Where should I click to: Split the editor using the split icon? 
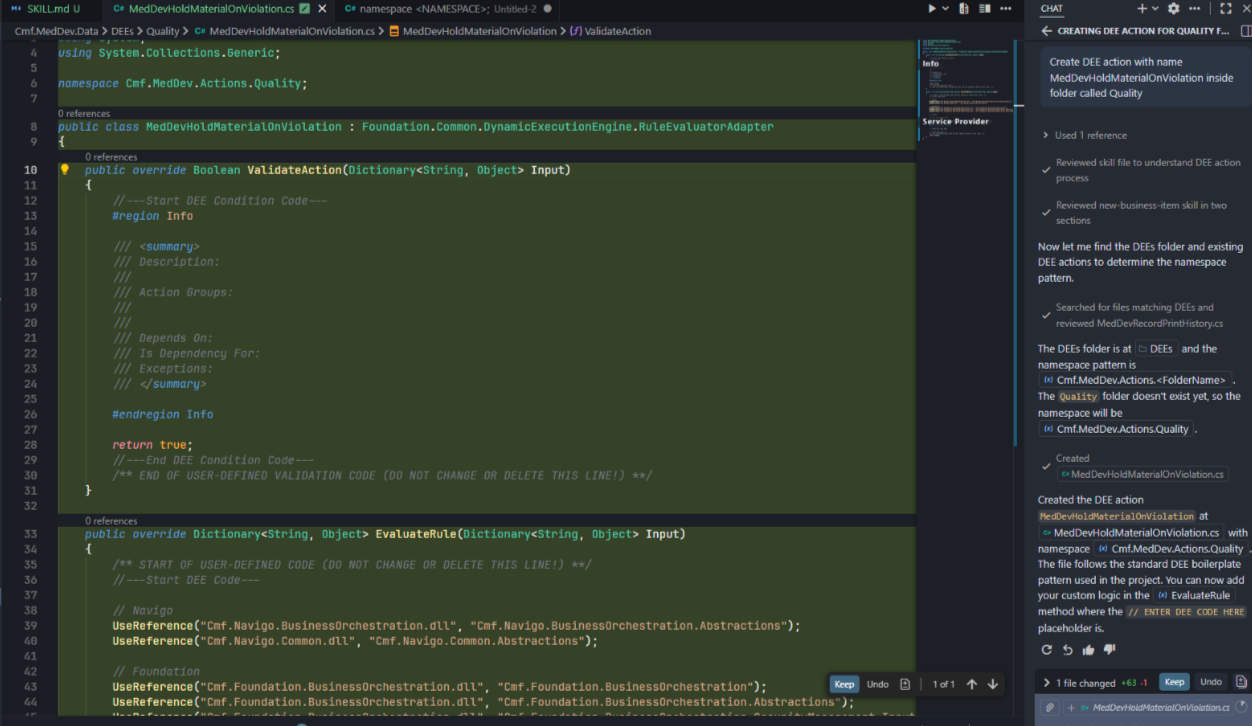(984, 8)
